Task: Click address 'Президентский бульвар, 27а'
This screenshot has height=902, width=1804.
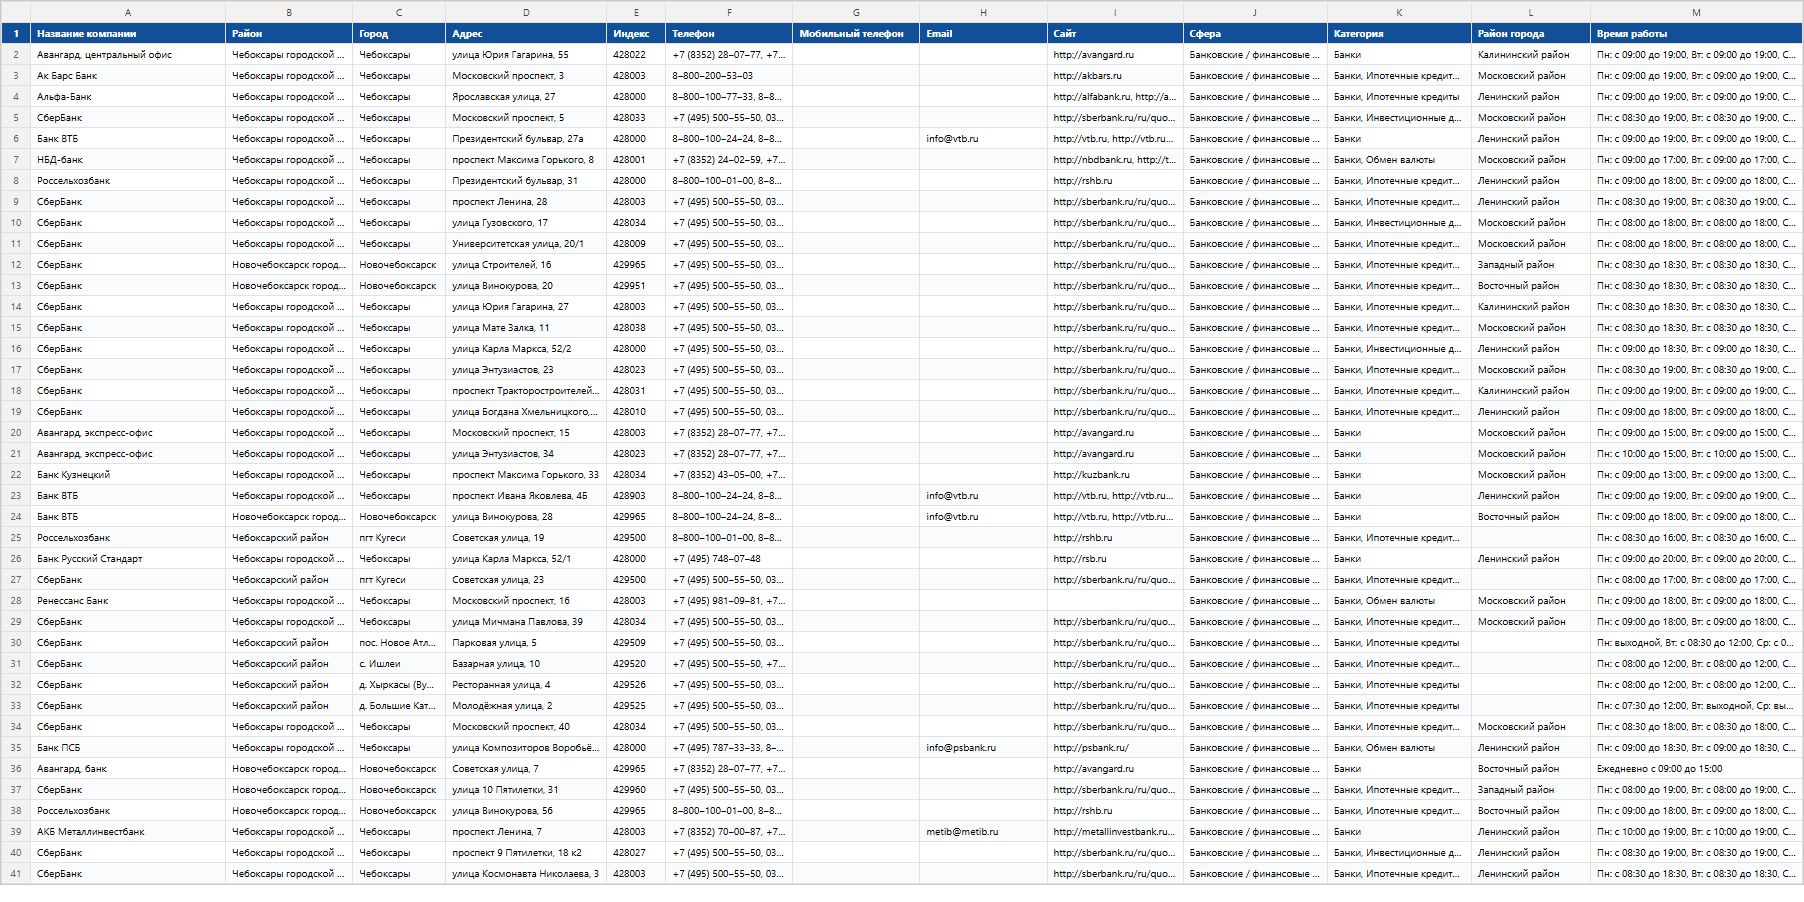Action: [526, 139]
